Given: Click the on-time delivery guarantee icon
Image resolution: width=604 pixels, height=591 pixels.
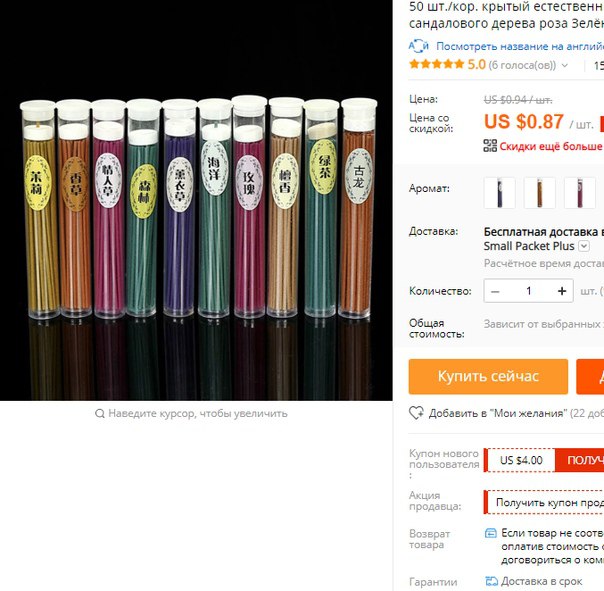Looking at the screenshot, I should pyautogui.click(x=492, y=581).
